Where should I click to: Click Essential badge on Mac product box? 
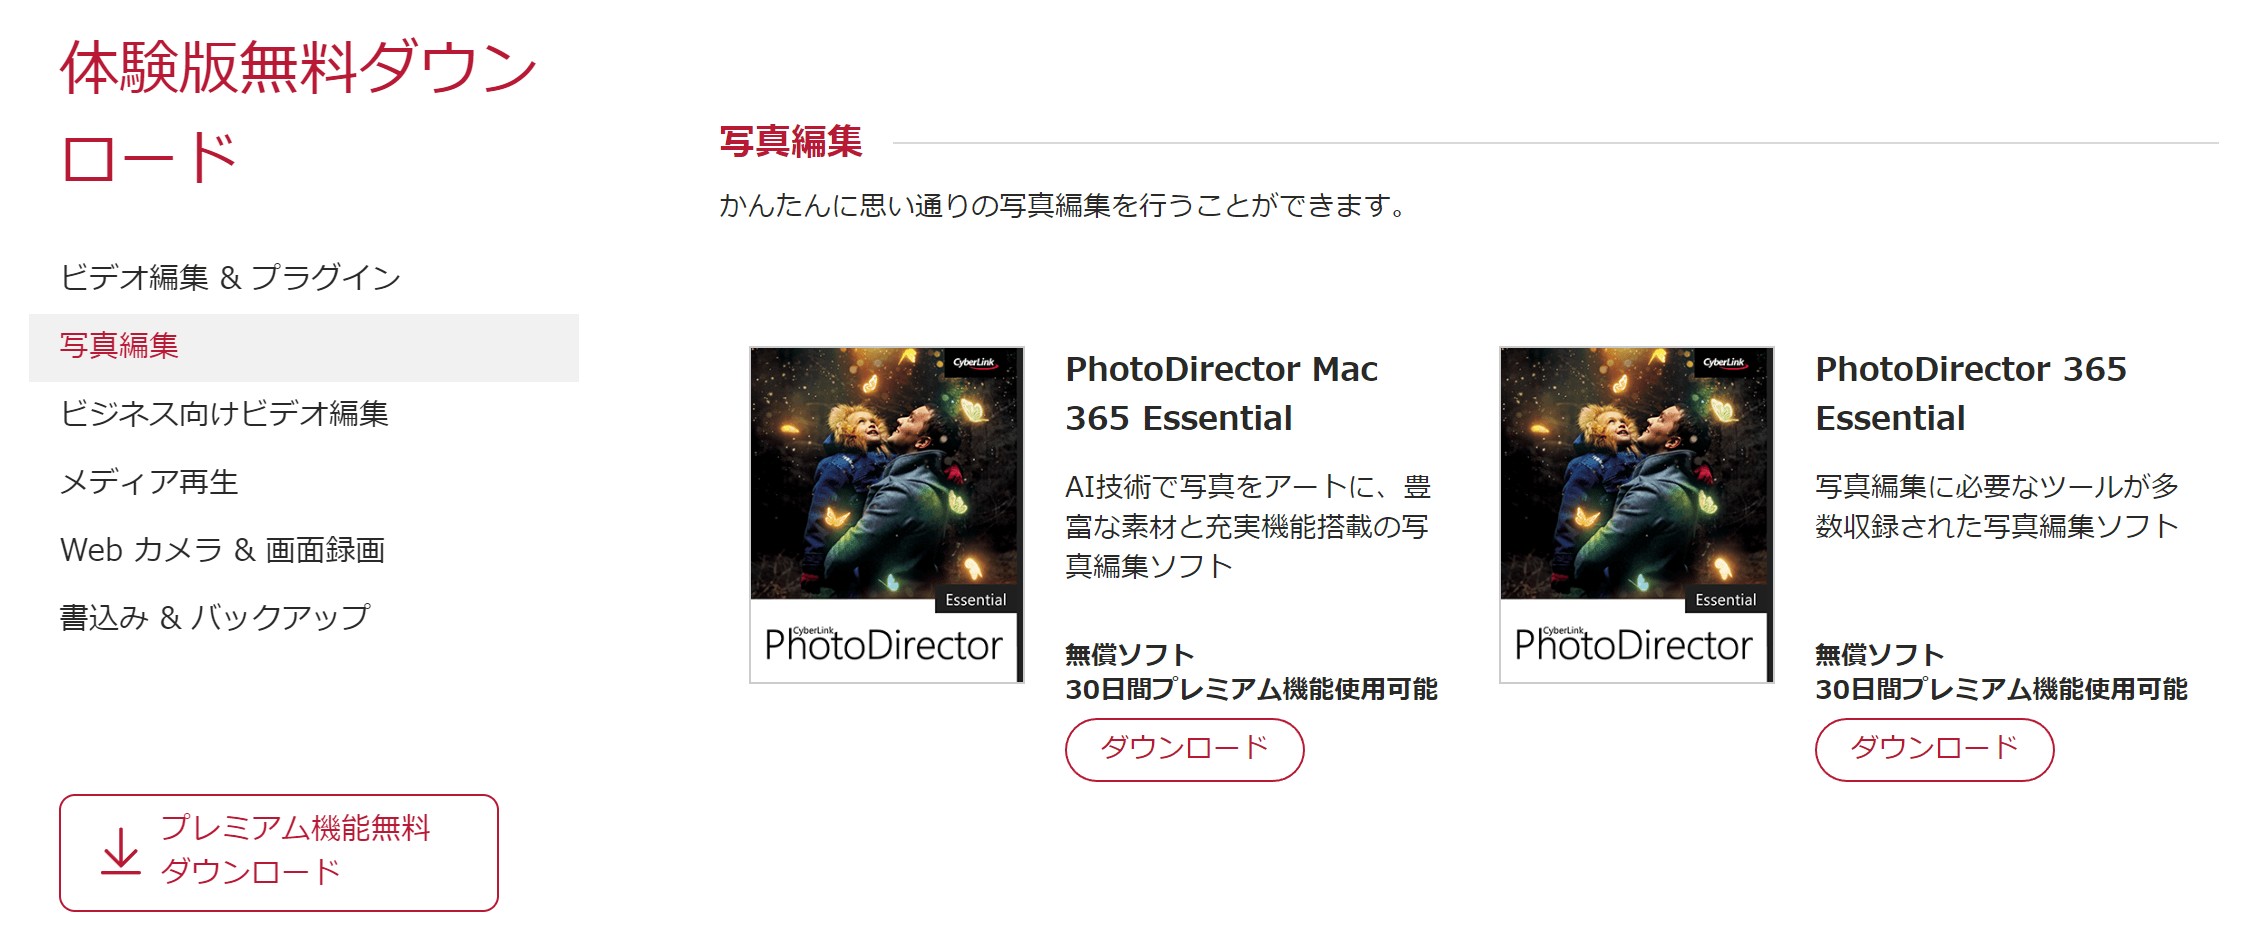(x=975, y=600)
